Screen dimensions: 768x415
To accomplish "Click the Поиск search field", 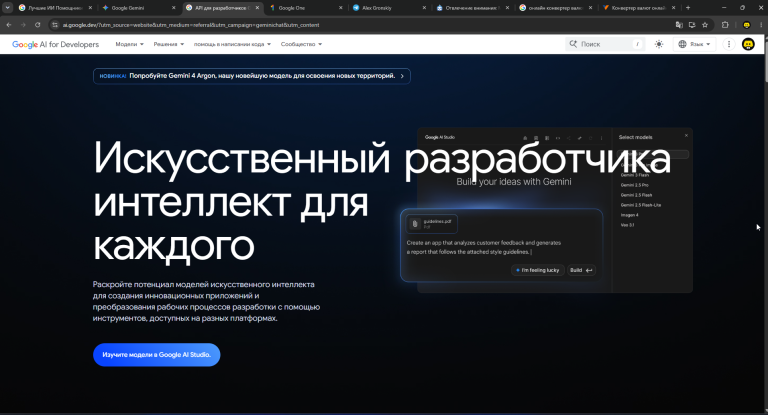I will point(605,44).
